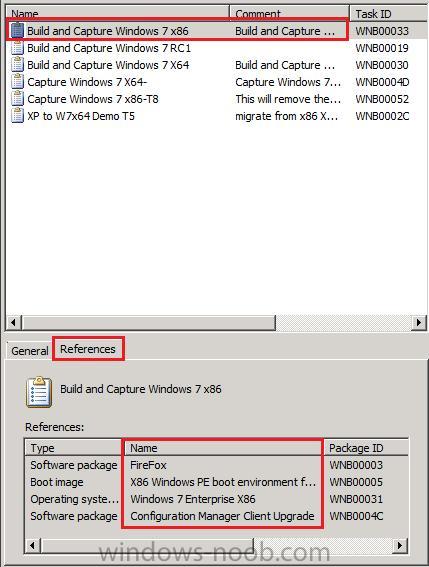Select Windows 7 Enterprise X86 reference
This screenshot has width=429, height=567.
click(193, 499)
